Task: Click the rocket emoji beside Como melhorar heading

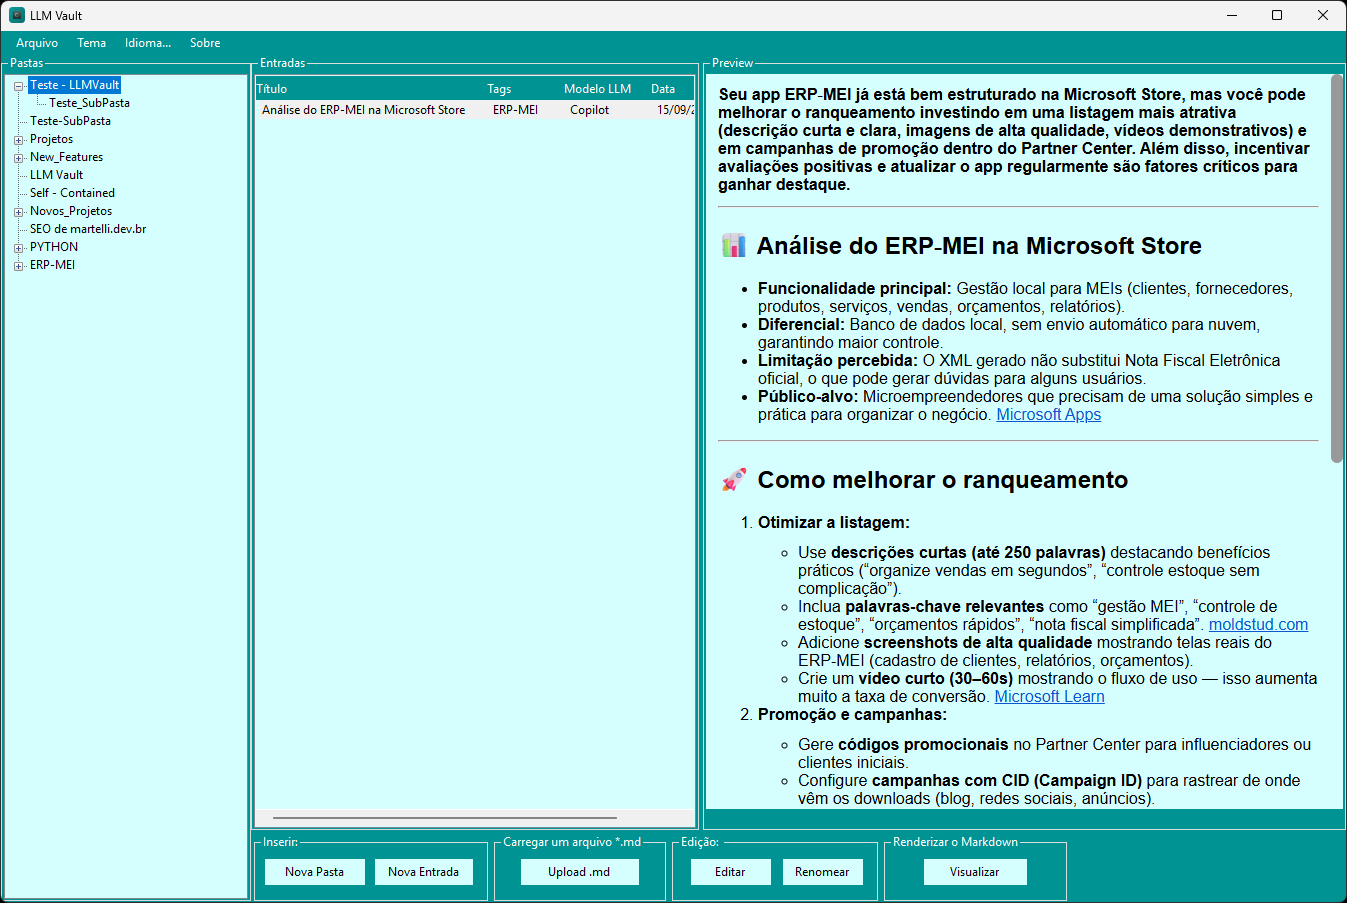Action: coord(734,480)
